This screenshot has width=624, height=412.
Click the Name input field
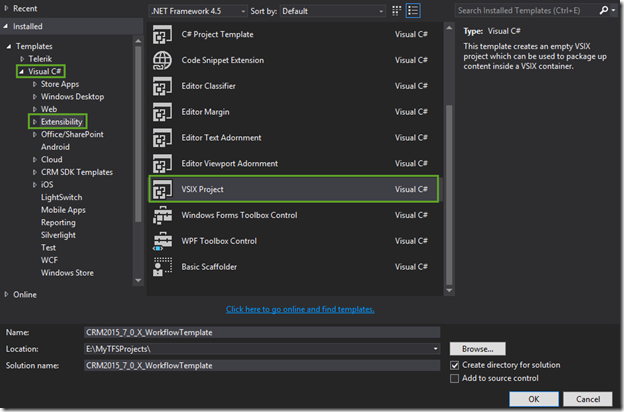262,332
